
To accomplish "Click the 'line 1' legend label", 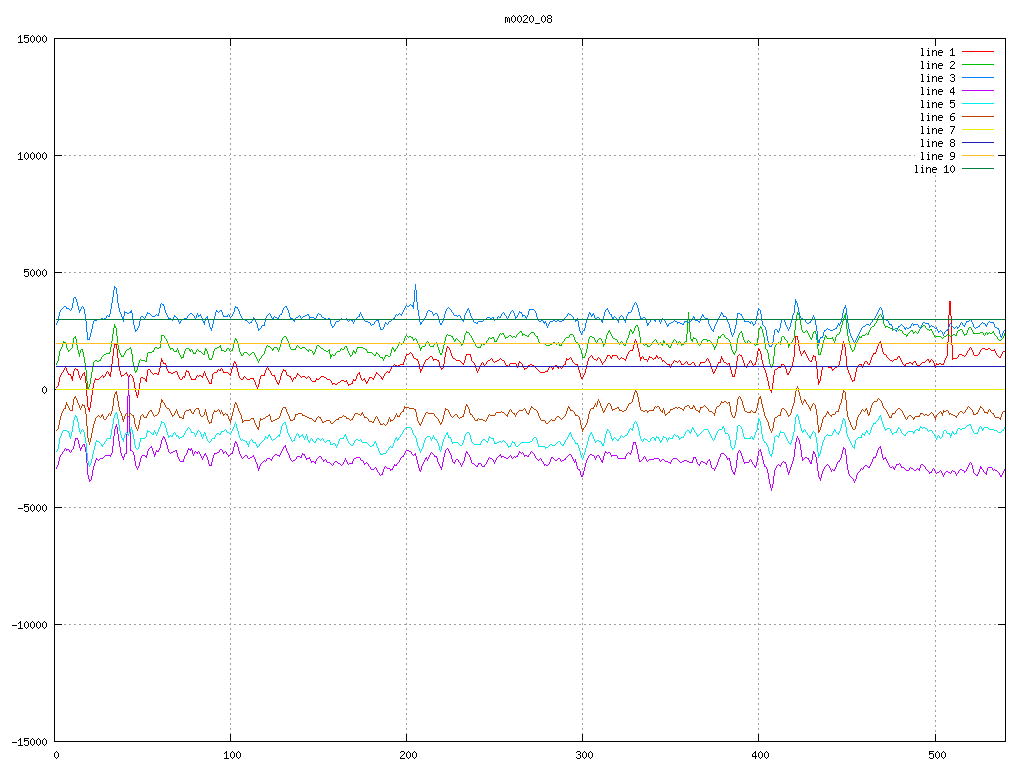I will 937,52.
